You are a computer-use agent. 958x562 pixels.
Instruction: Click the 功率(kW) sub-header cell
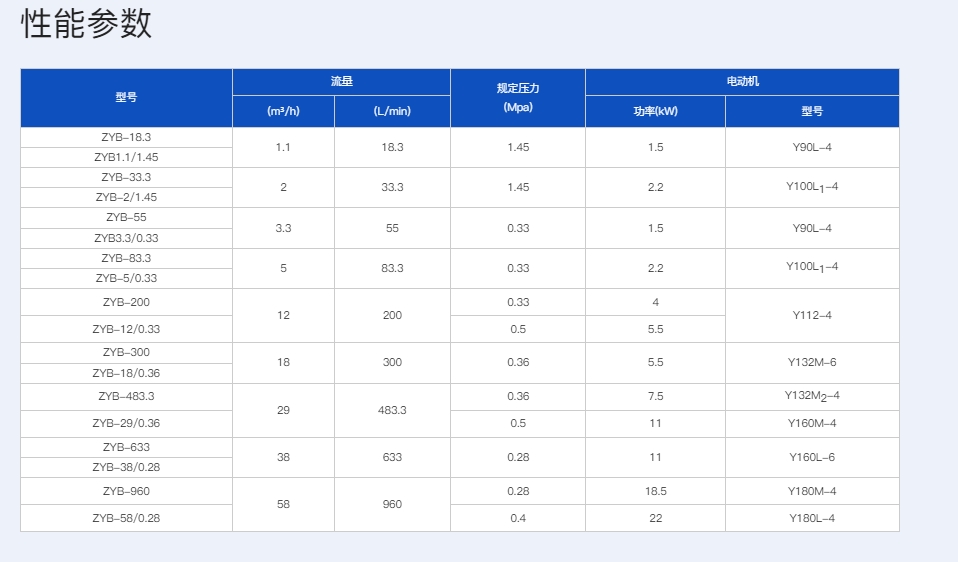[656, 111]
